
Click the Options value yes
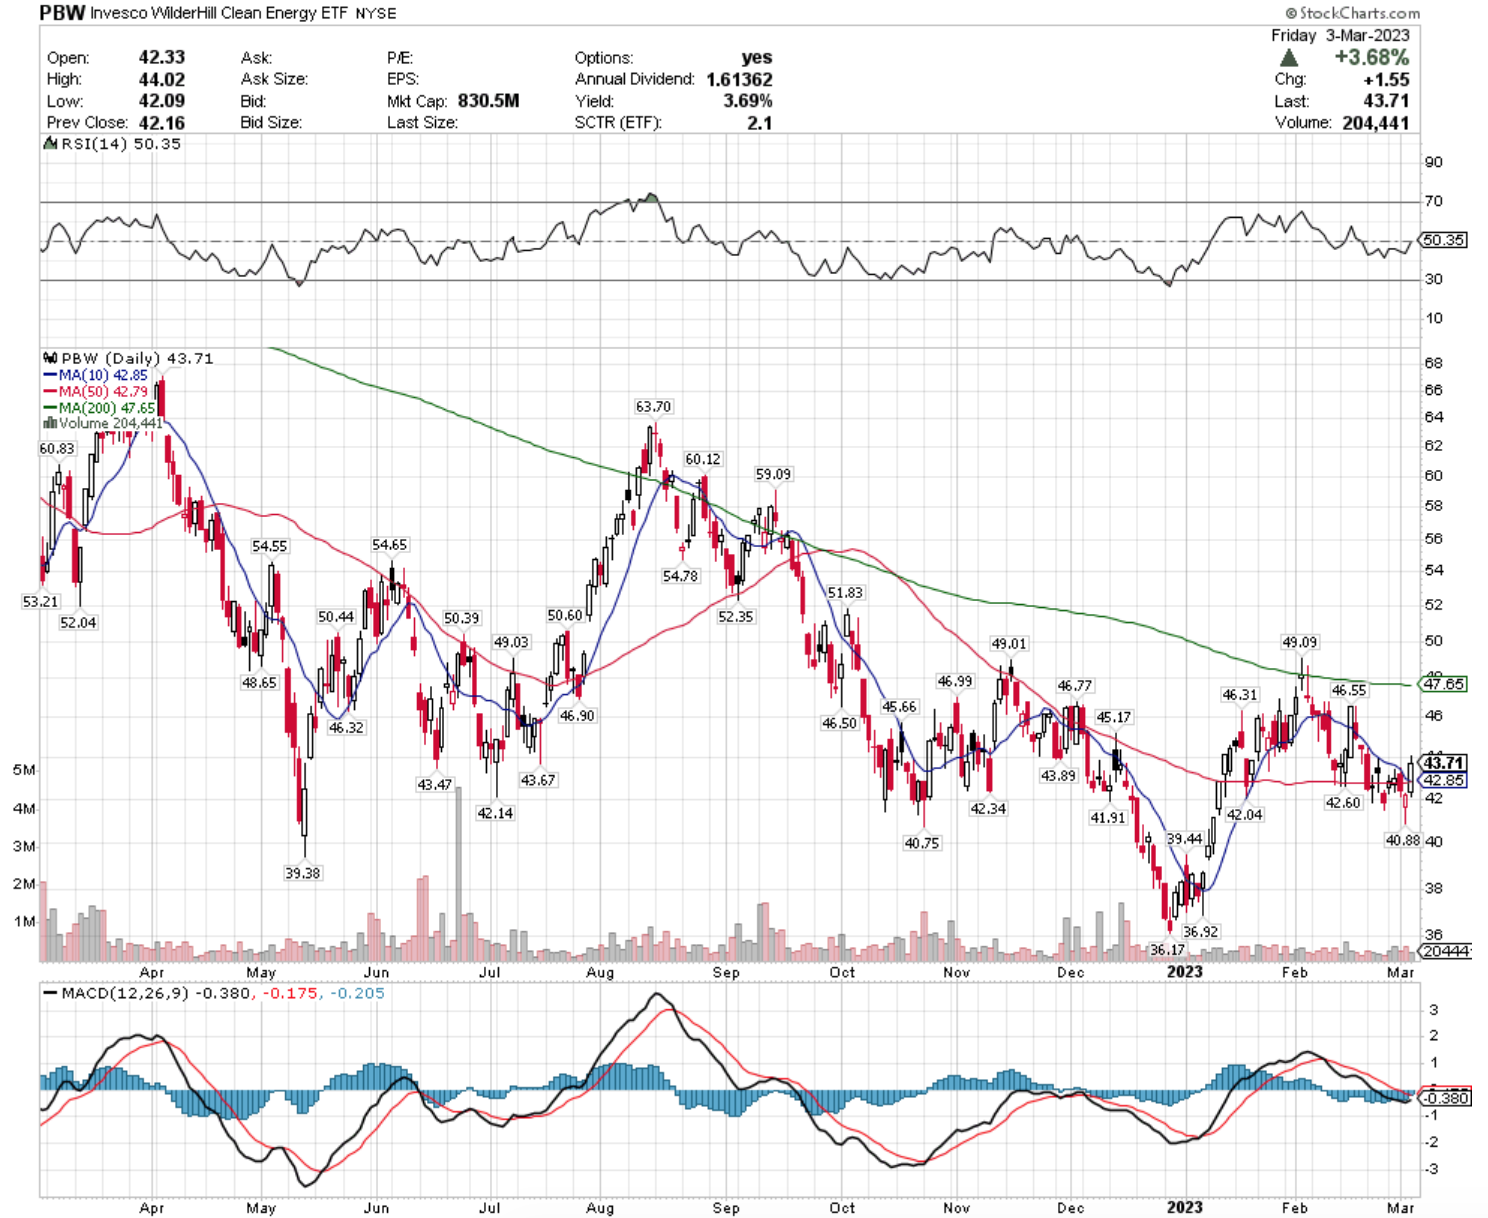757,58
